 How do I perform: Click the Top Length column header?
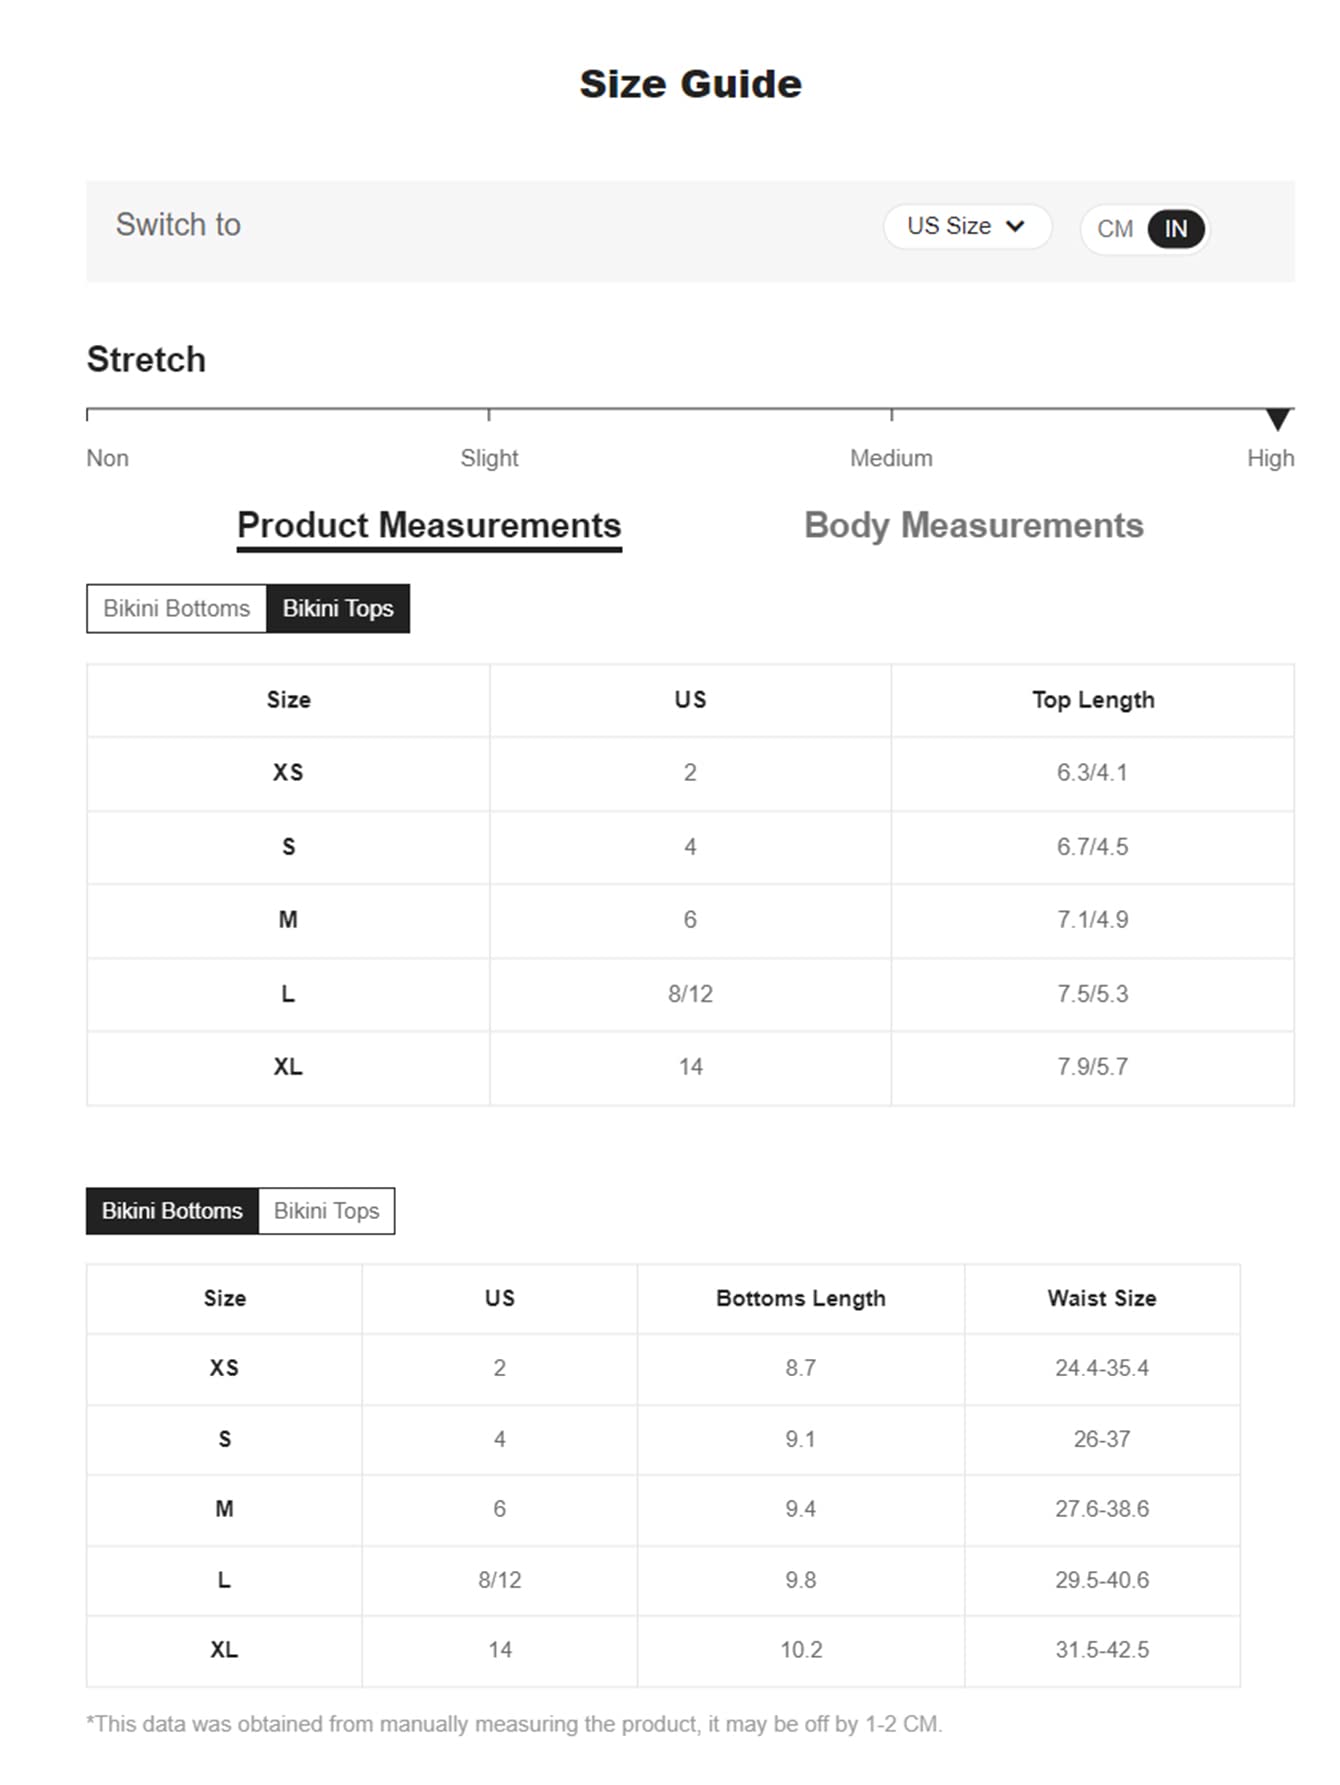1093,700
